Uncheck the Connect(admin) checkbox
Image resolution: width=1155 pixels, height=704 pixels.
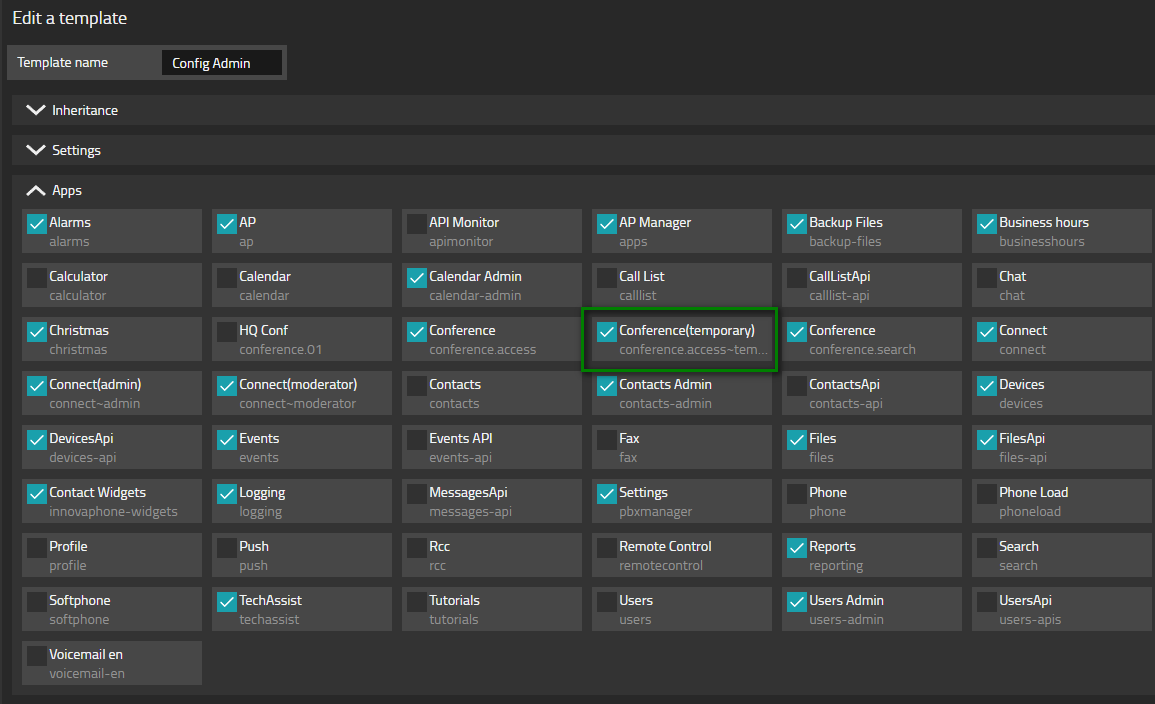pyautogui.click(x=37, y=385)
